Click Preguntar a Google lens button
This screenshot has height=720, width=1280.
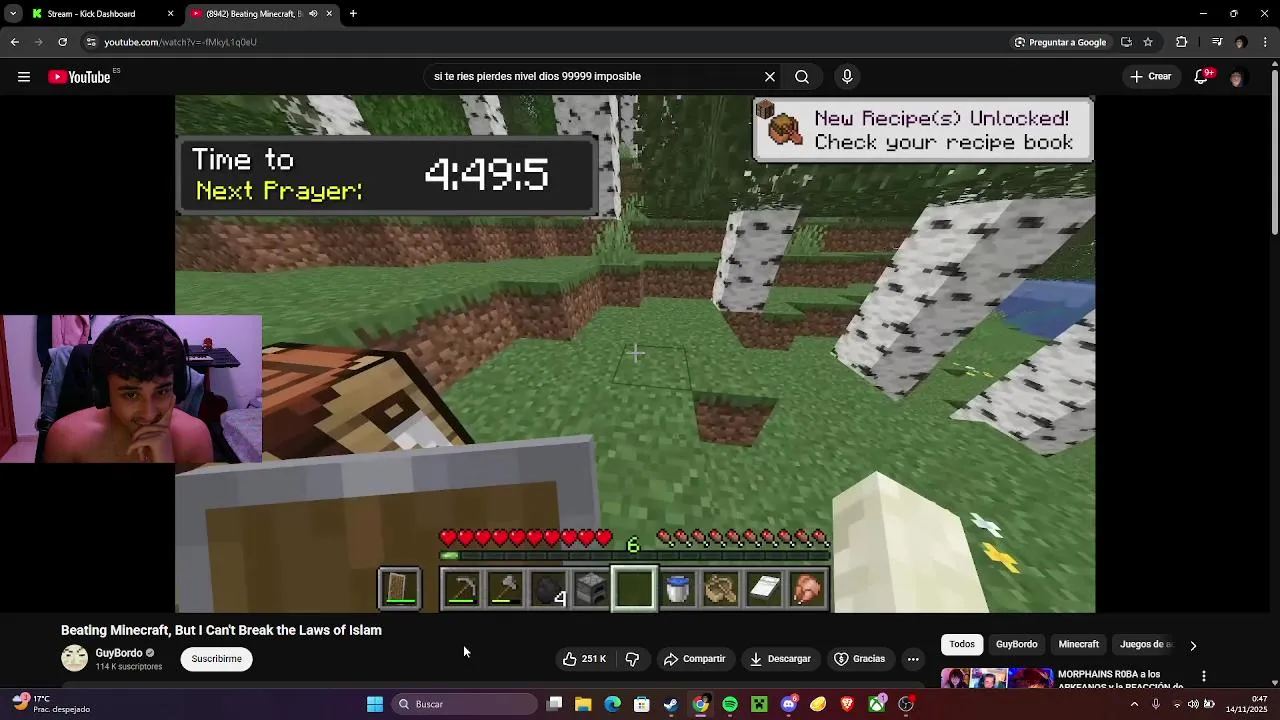(1060, 42)
